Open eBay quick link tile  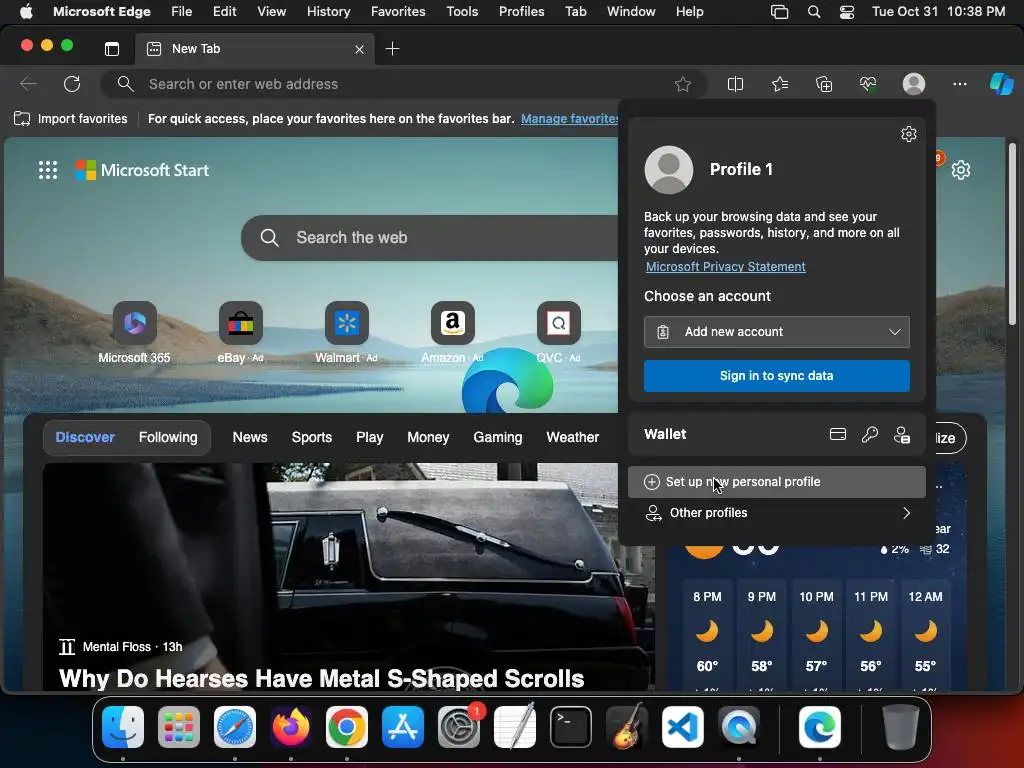pyautogui.click(x=240, y=332)
